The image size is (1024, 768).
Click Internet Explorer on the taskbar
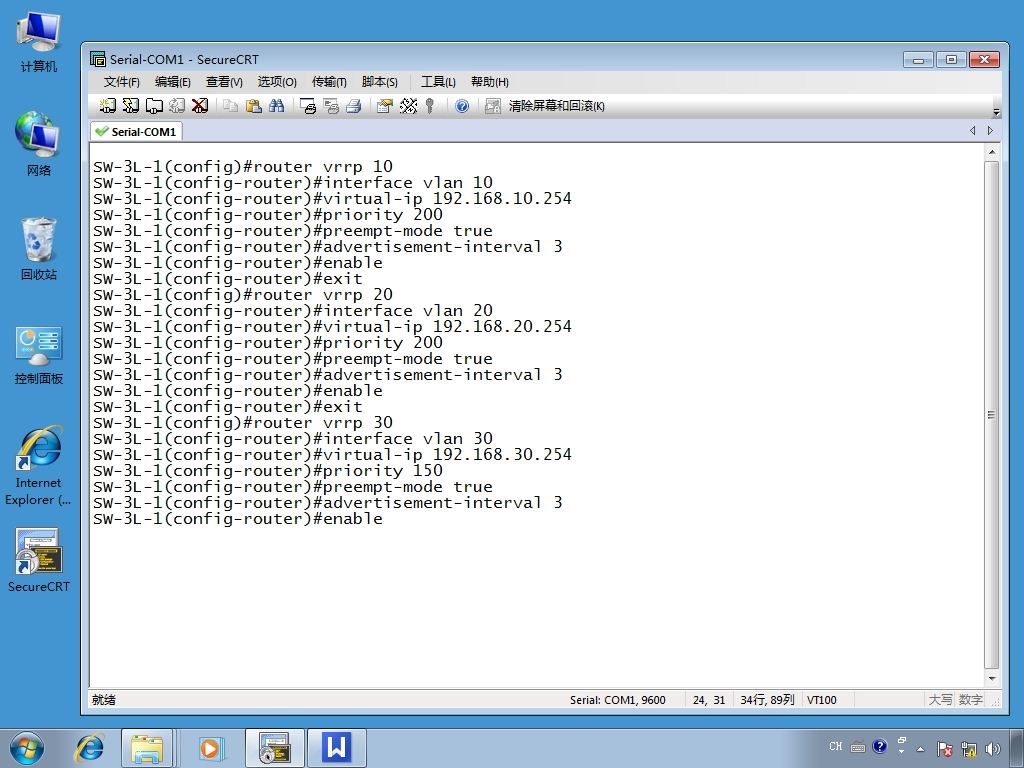point(91,748)
